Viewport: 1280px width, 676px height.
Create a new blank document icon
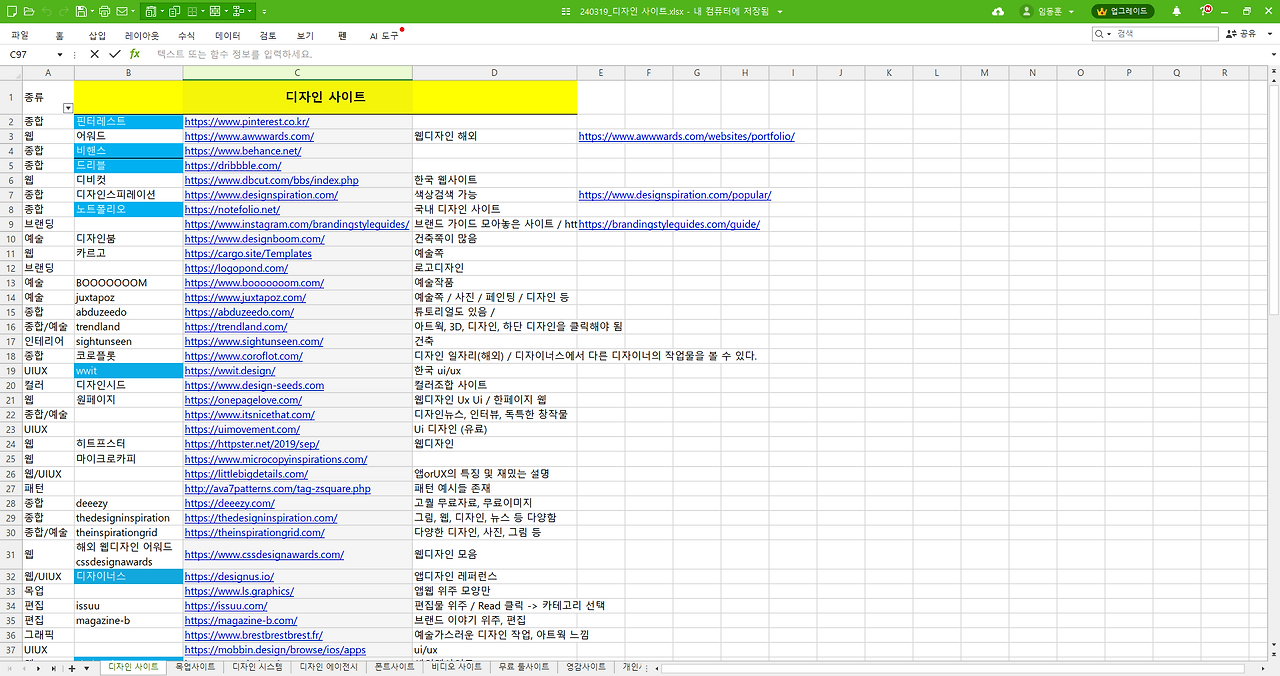(11, 11)
